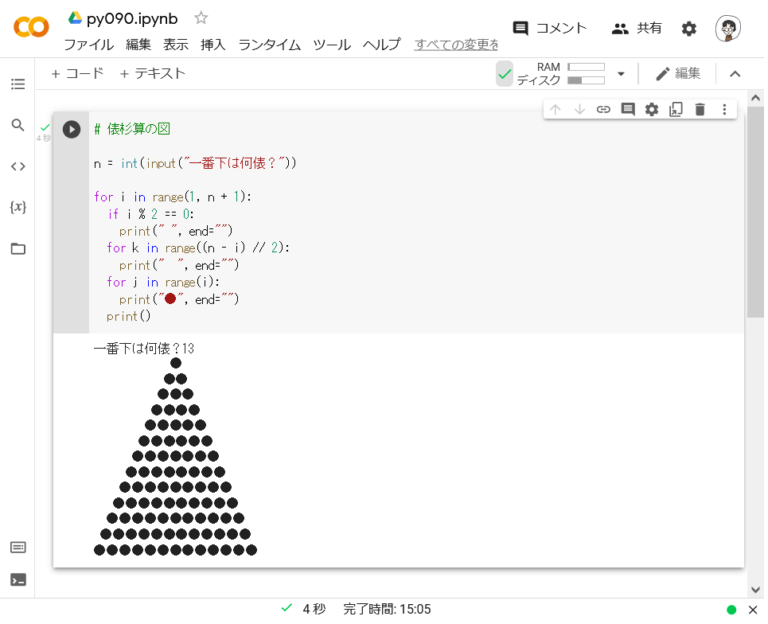Open more cell actions menu
The image size is (768, 624).
[725, 109]
